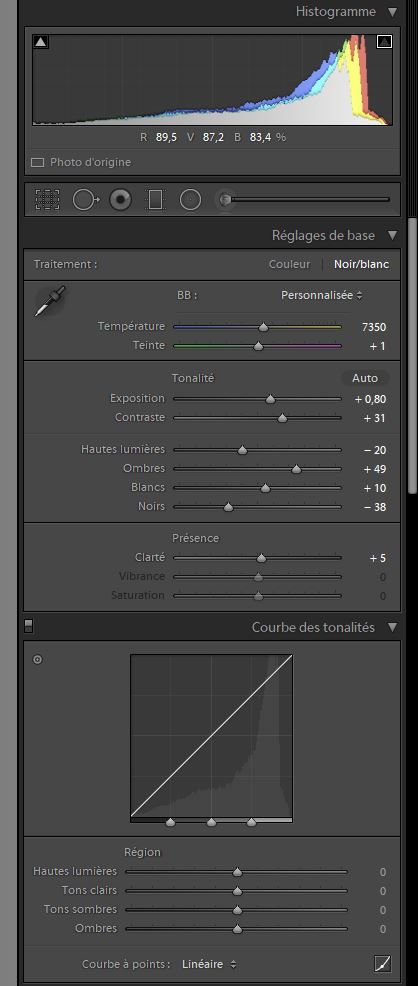Toggle the Courbe des tonalités panel switch
This screenshot has height=986, width=418.
pos(28,626)
